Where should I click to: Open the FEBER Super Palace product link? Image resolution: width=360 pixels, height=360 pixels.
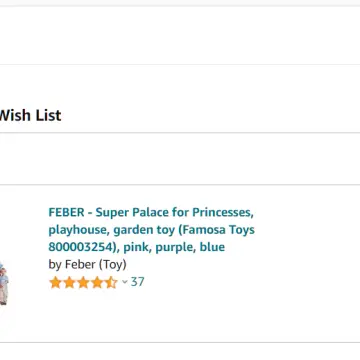tap(152, 230)
